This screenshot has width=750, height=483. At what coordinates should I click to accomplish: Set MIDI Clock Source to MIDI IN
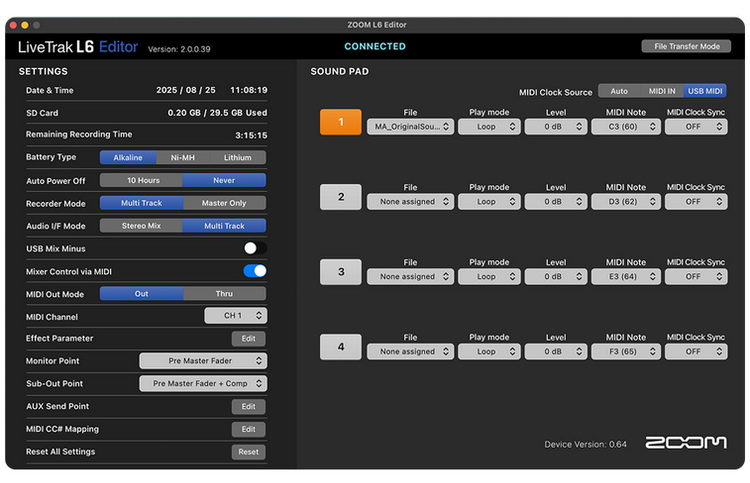[x=662, y=91]
